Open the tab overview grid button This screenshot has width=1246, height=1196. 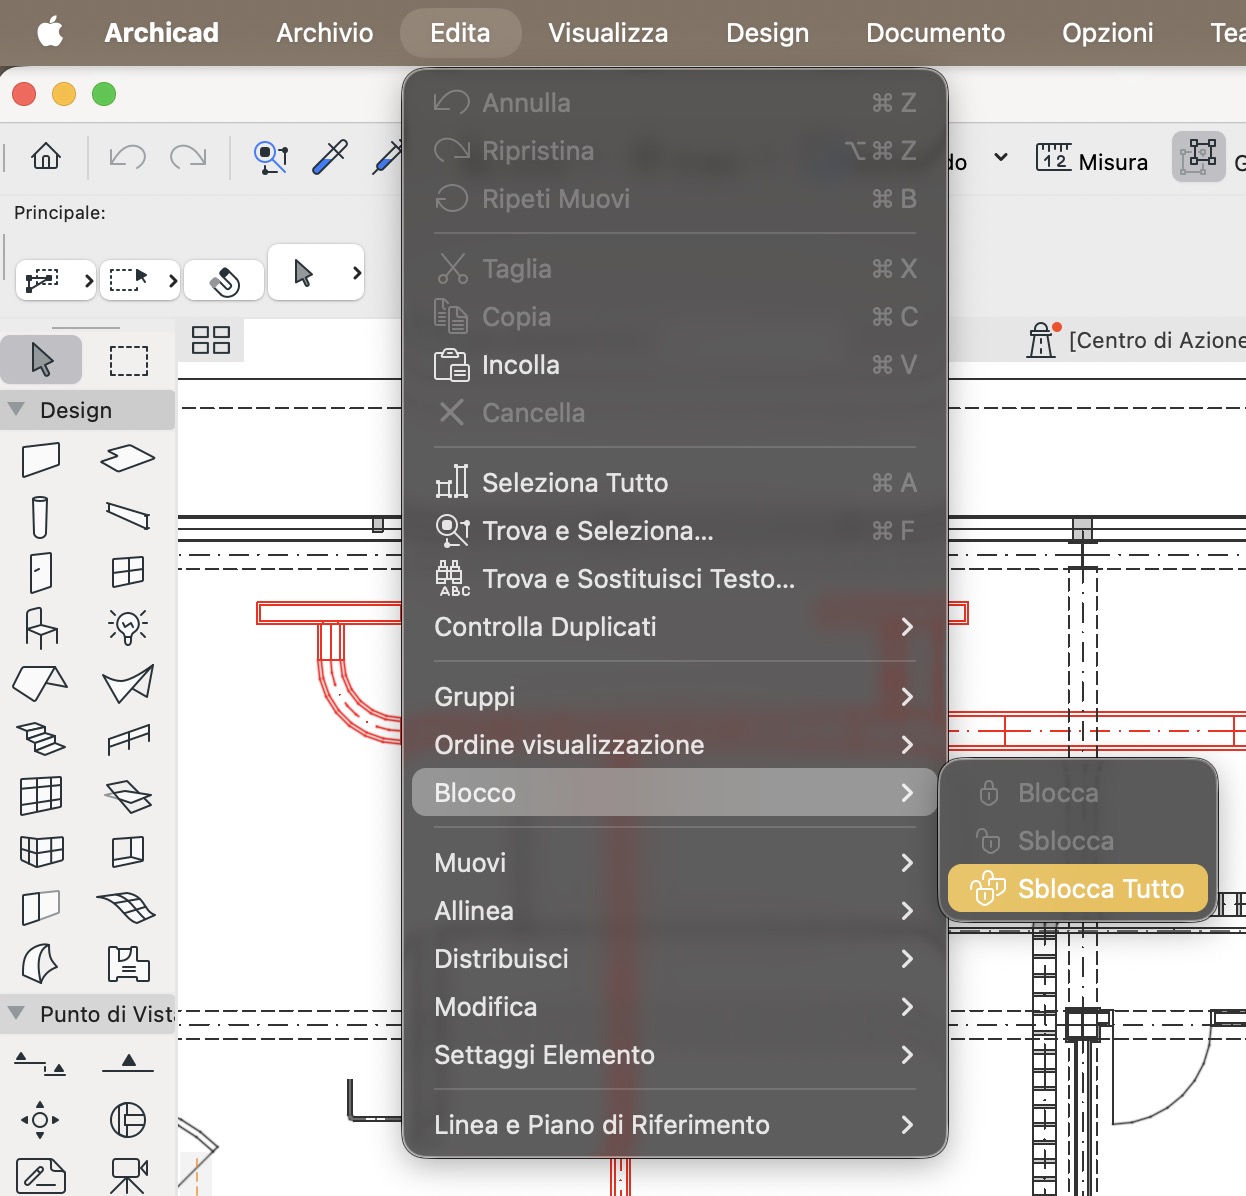(211, 340)
